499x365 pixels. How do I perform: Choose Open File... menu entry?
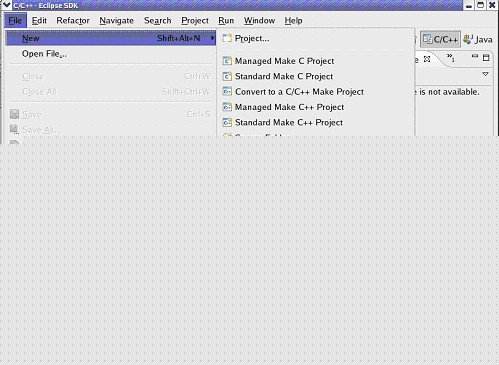pos(111,54)
